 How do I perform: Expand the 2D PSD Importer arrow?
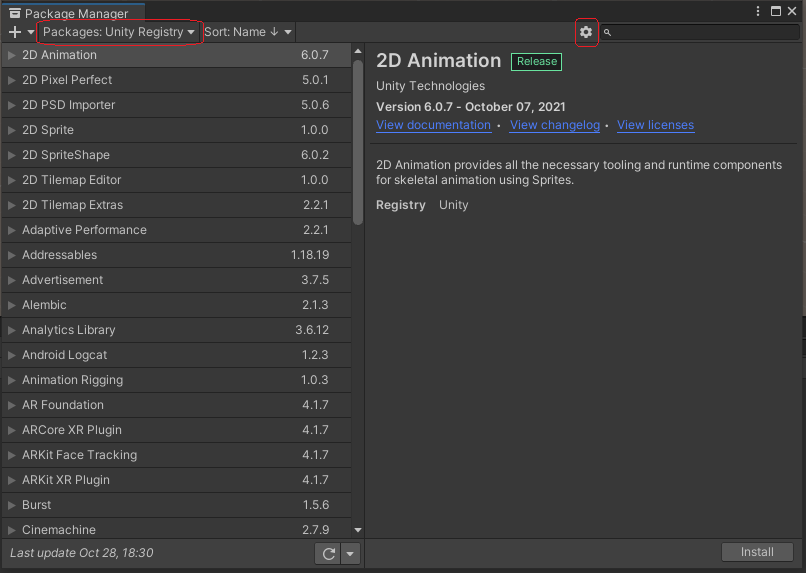[x=11, y=105]
